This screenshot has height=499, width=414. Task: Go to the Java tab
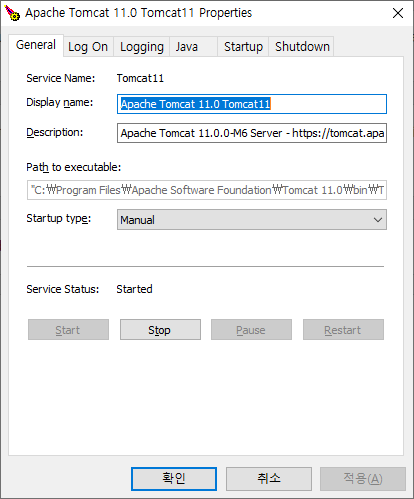[193, 47]
